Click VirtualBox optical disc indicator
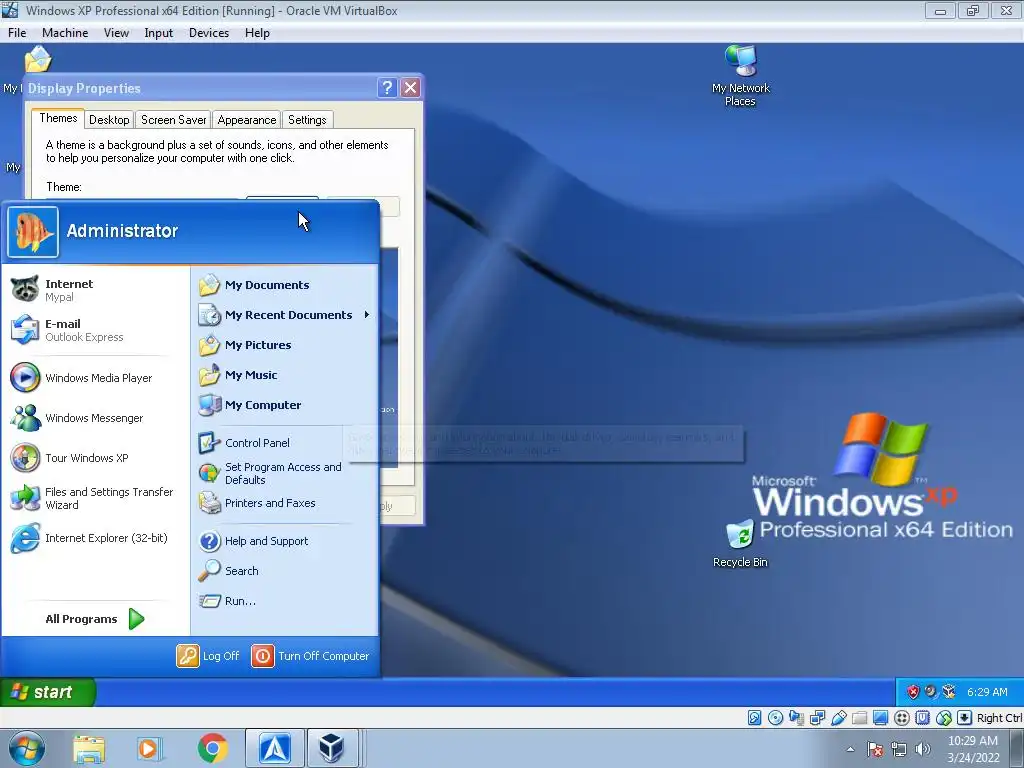The image size is (1024, 768). (x=775, y=718)
